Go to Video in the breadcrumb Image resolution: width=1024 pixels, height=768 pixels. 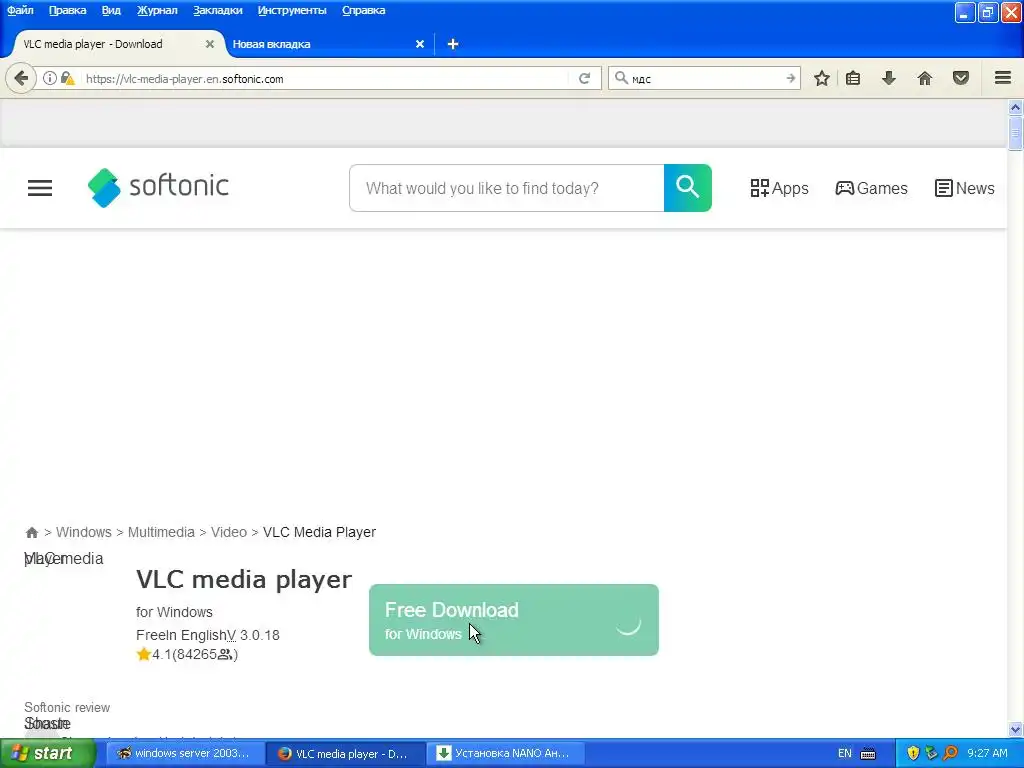pyautogui.click(x=229, y=532)
